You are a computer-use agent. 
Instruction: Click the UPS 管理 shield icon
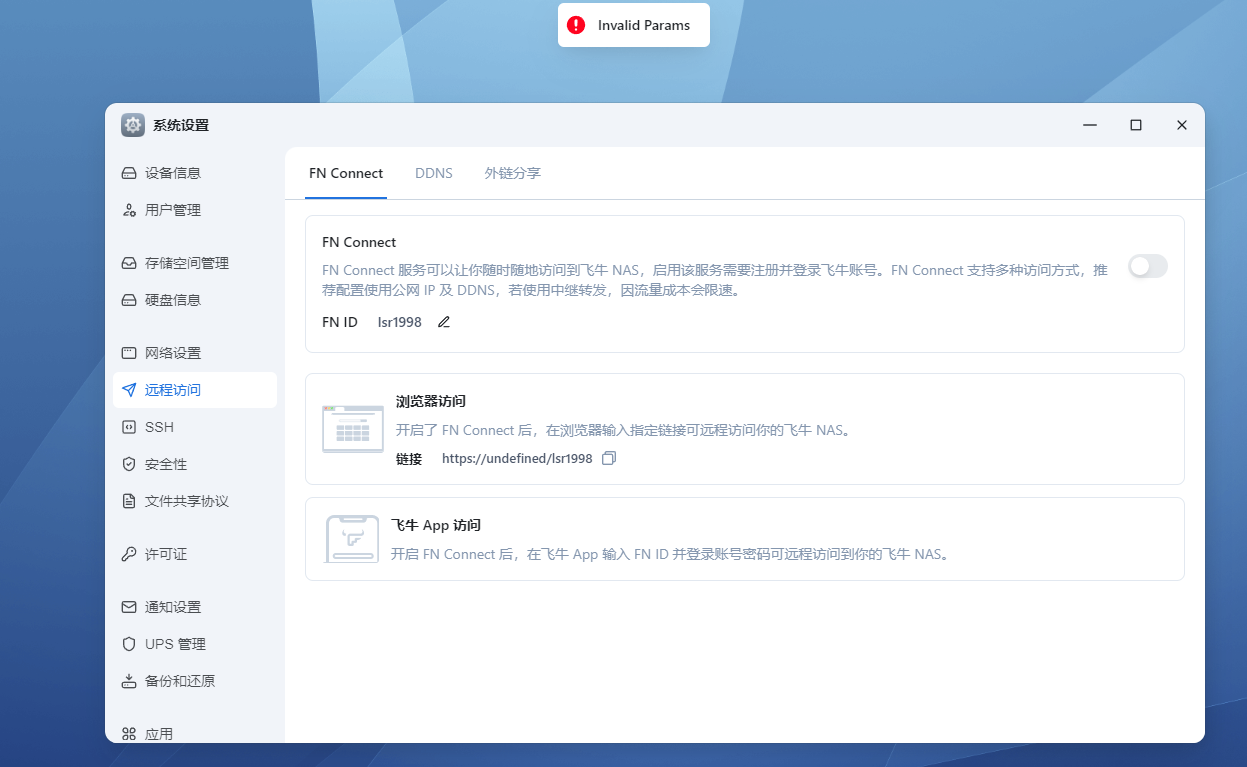[131, 644]
